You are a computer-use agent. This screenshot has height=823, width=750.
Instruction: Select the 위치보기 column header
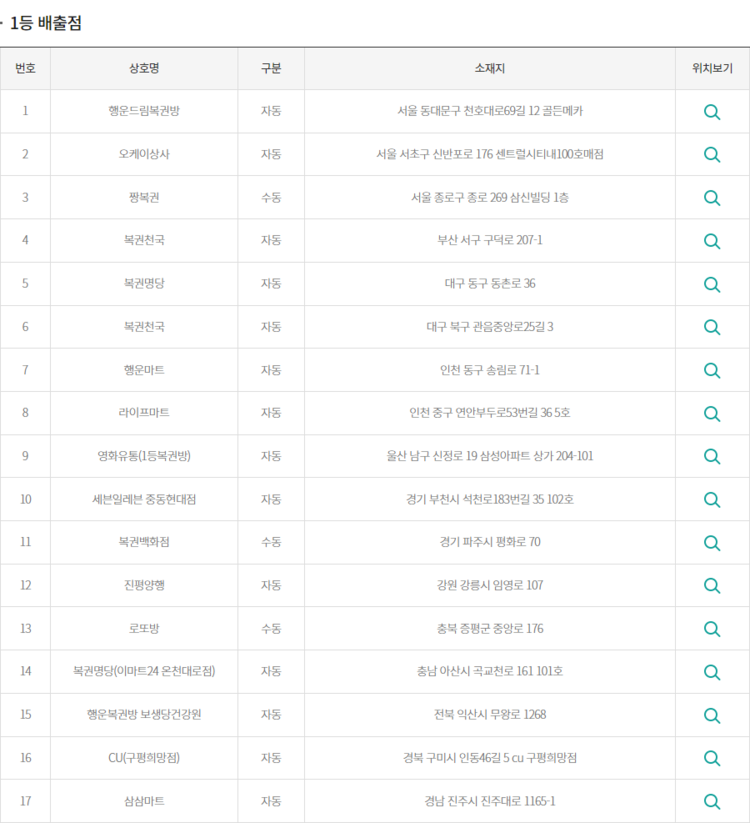(712, 68)
